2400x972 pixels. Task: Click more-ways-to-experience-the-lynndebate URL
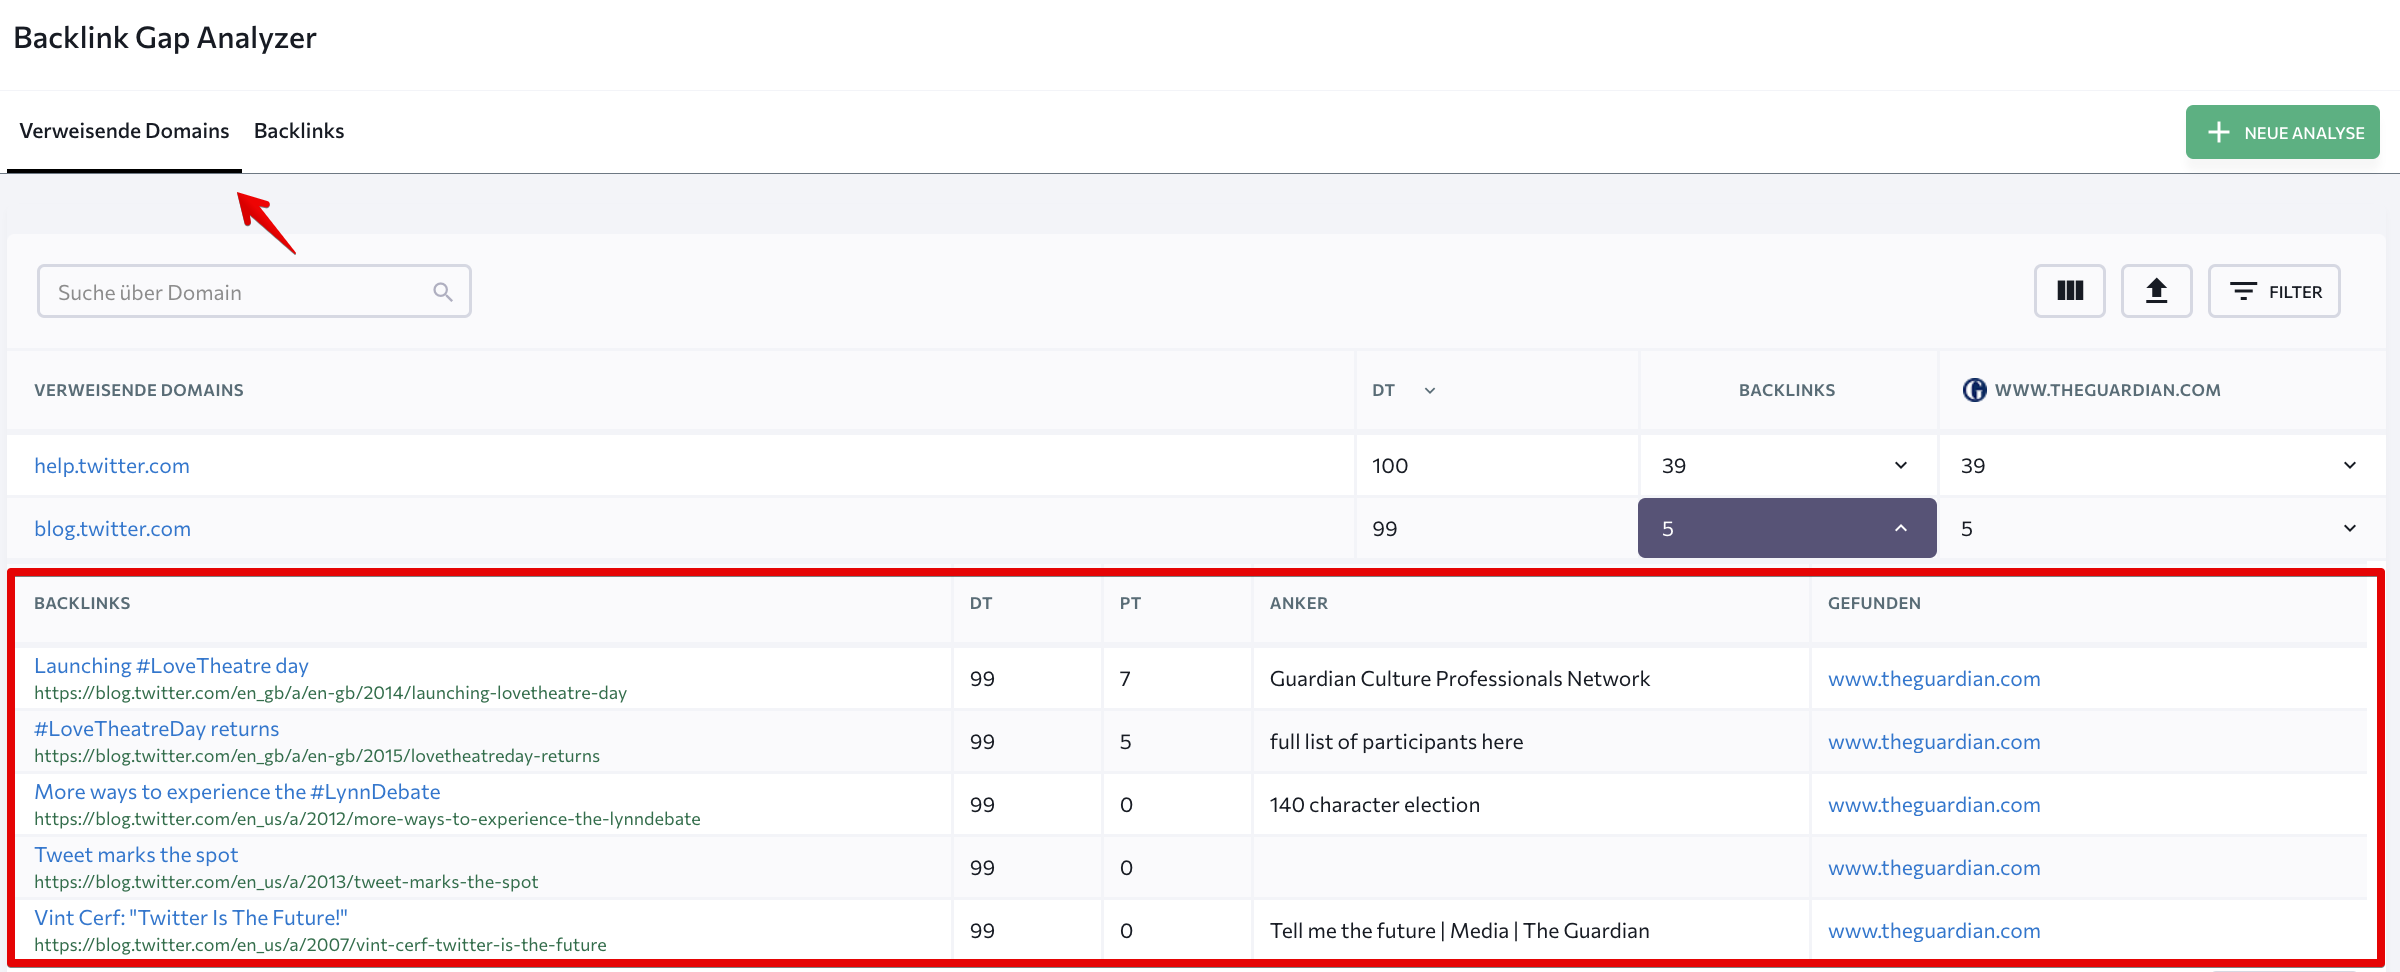coord(367,818)
